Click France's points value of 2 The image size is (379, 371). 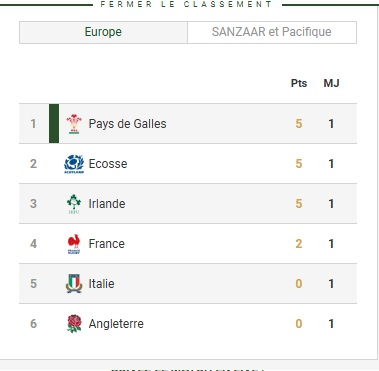(299, 244)
